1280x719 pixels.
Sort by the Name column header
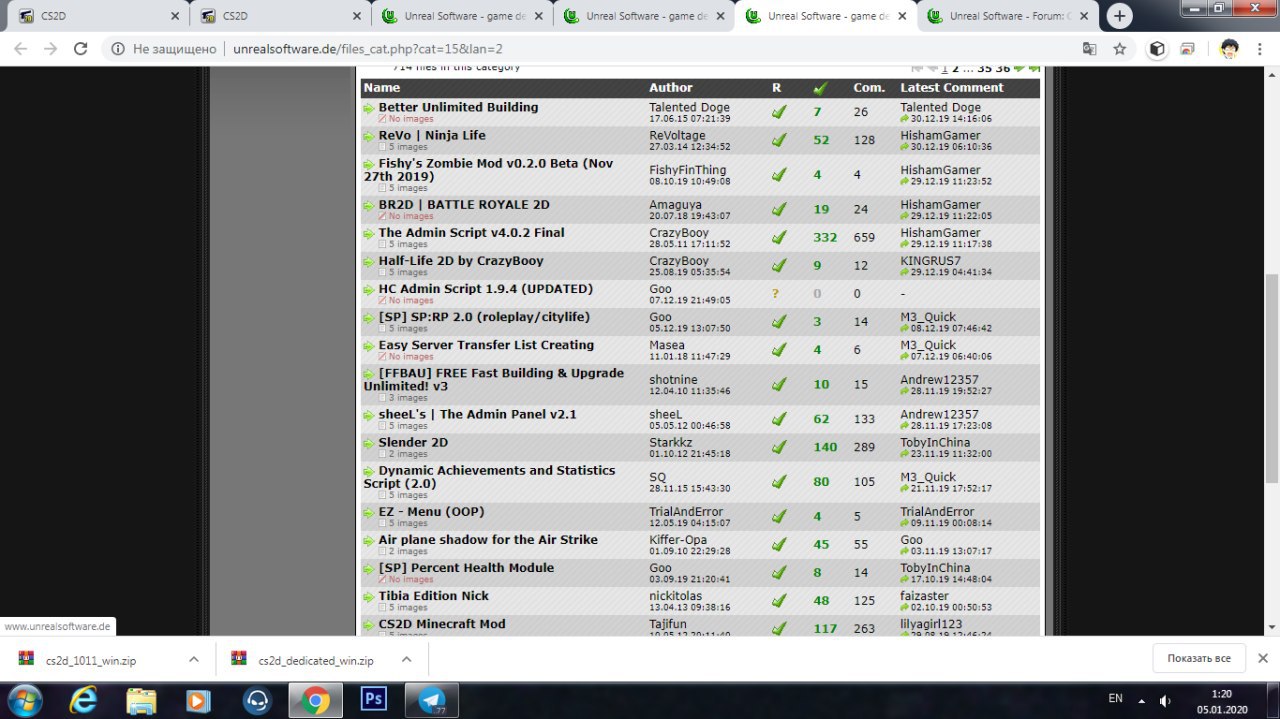tap(382, 88)
